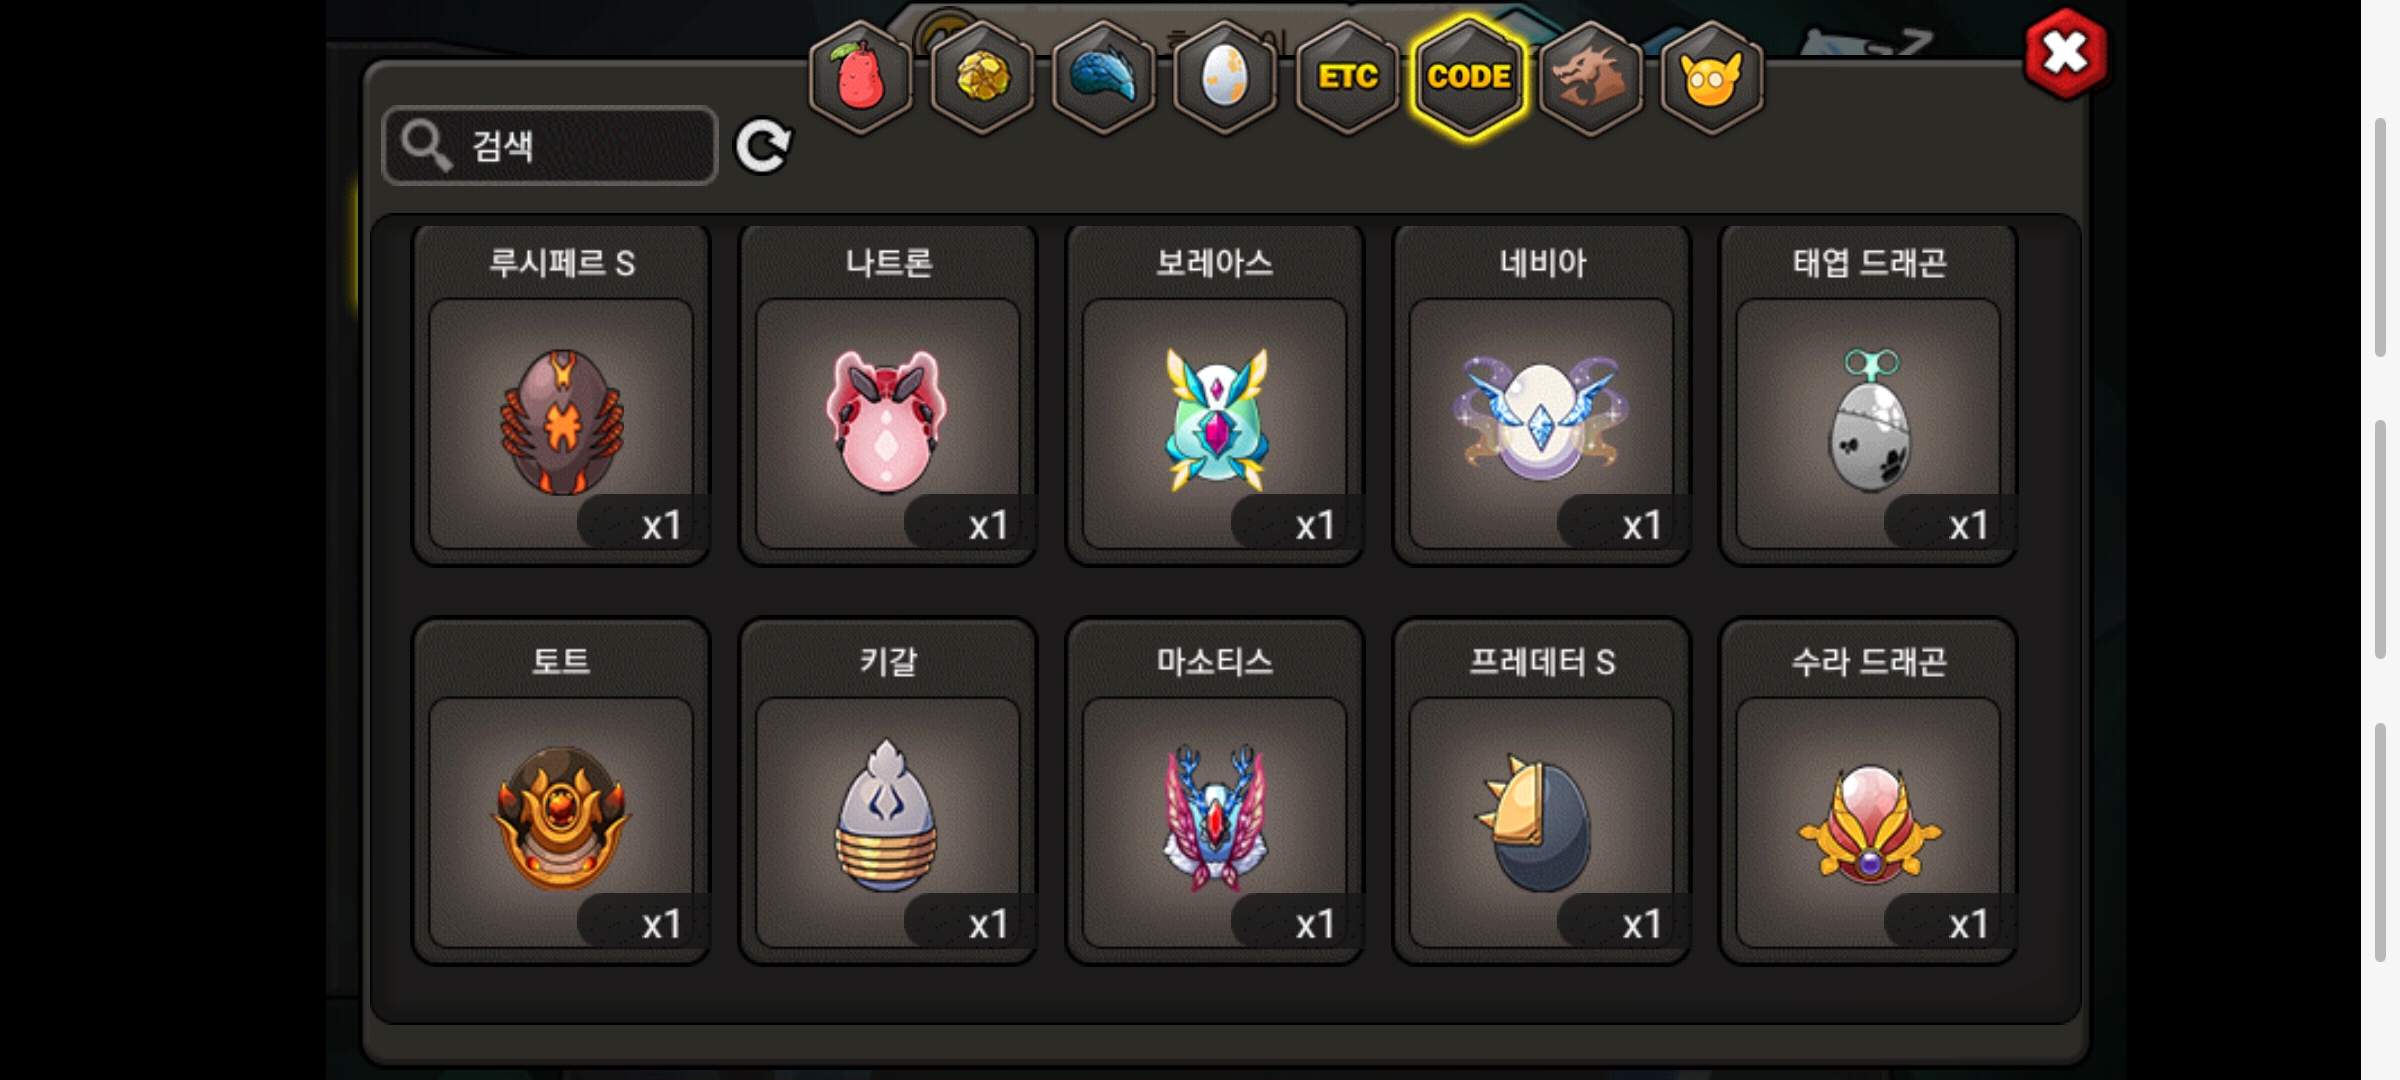Select the 태엽 드래곤 wind-up egg

1869,395
